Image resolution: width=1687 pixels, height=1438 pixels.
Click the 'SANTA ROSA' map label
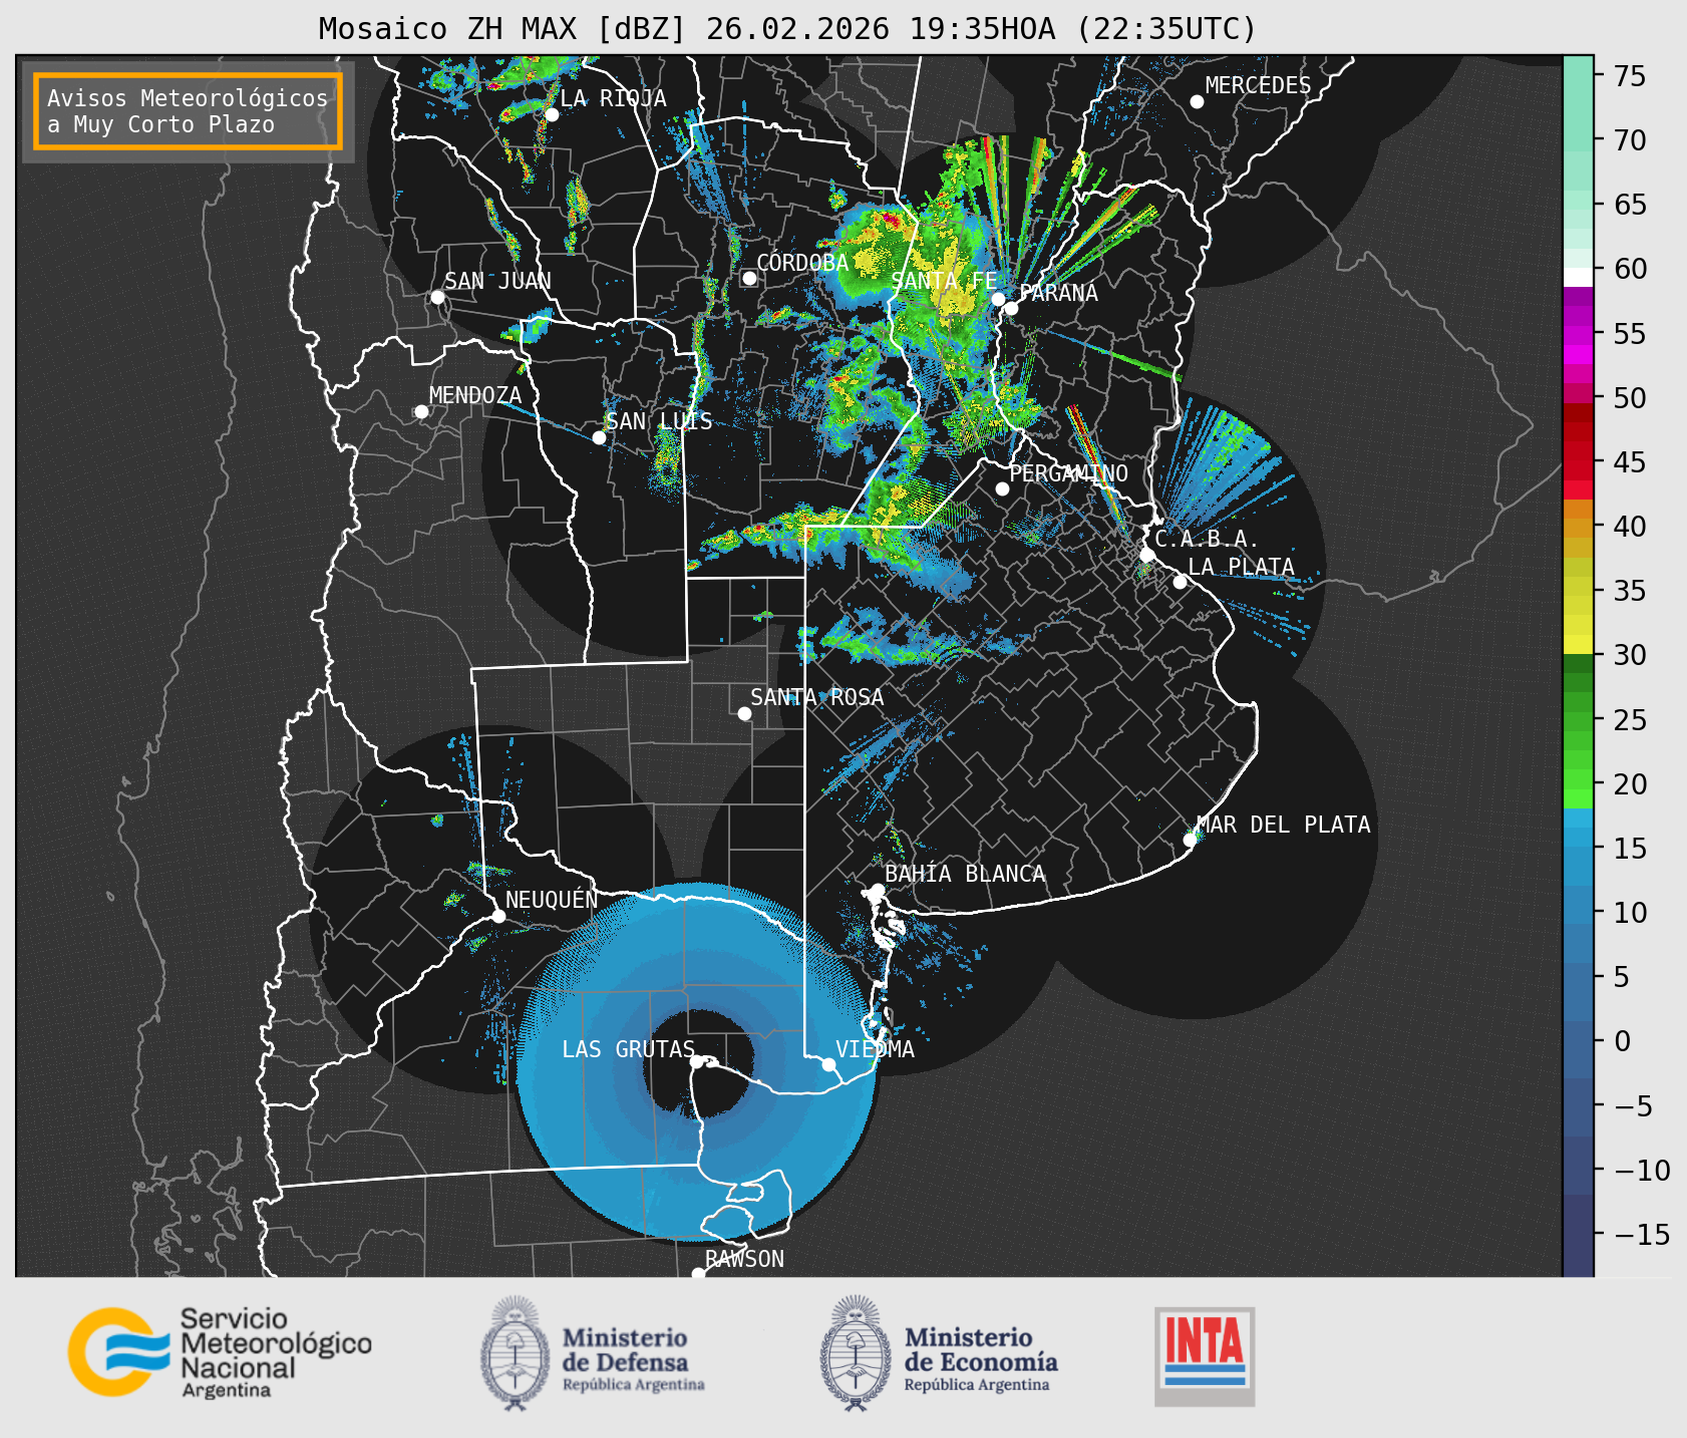pos(817,697)
